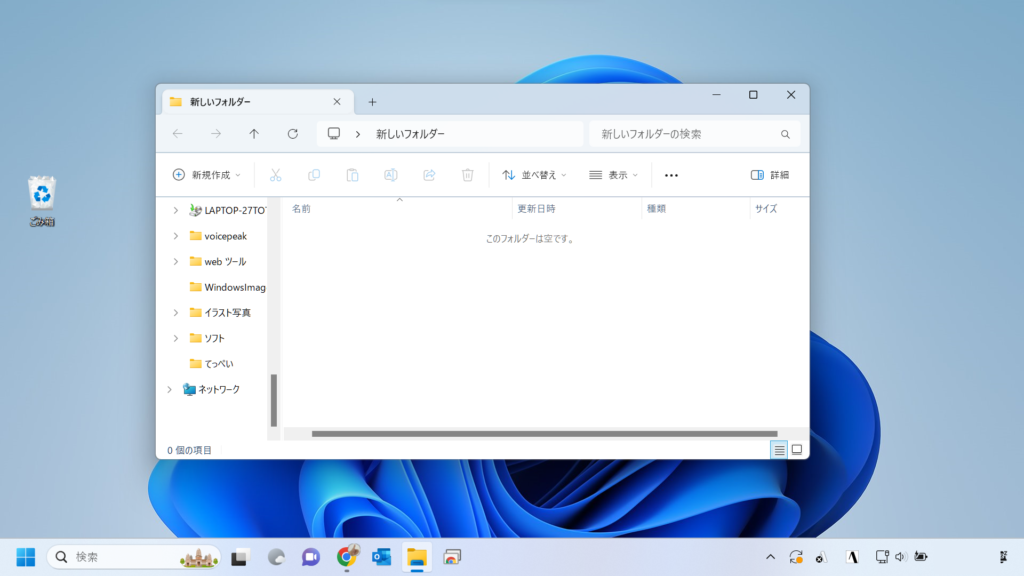Show hidden system tray icons chevron
The image size is (1024, 576).
point(771,557)
